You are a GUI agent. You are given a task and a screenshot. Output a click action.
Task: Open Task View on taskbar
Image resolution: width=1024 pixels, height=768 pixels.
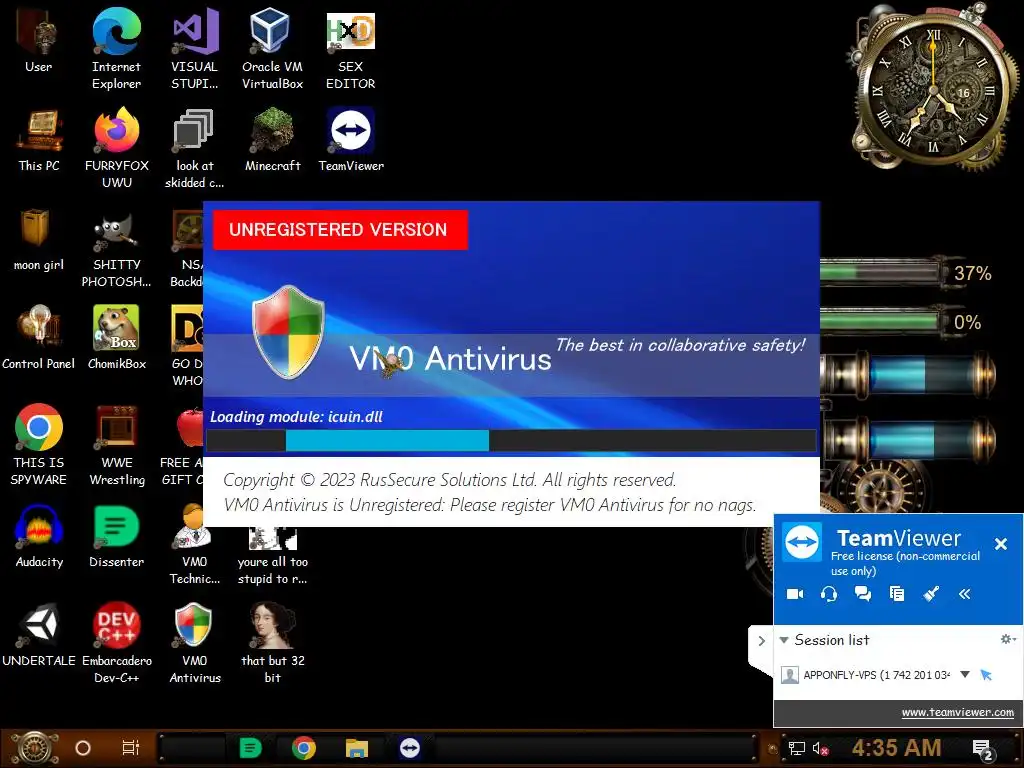[x=131, y=748]
